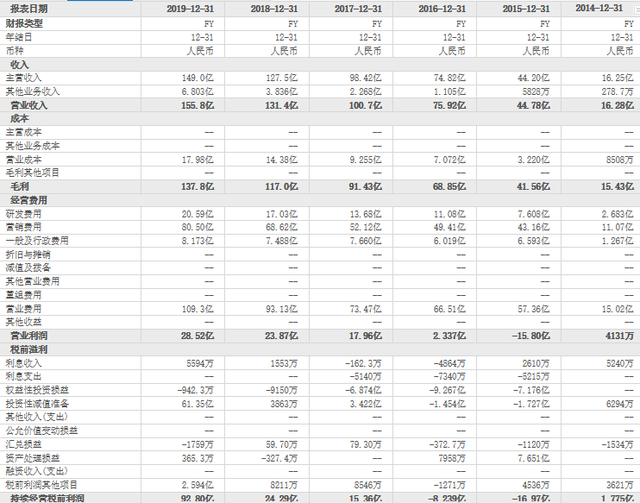The width and height of the screenshot is (640, 503).
Task: Select the -5140万 interest expense cell
Action: click(x=365, y=376)
